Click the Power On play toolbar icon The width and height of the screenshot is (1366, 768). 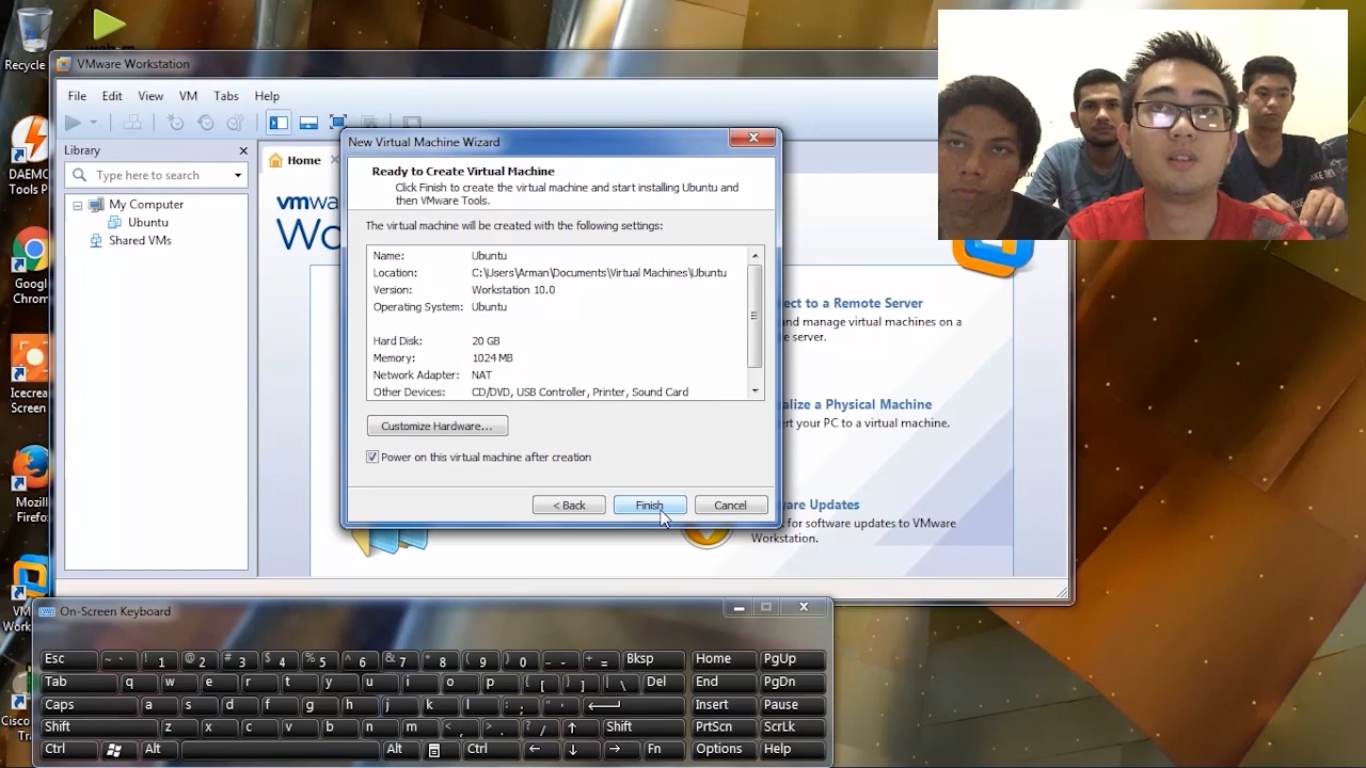(72, 122)
